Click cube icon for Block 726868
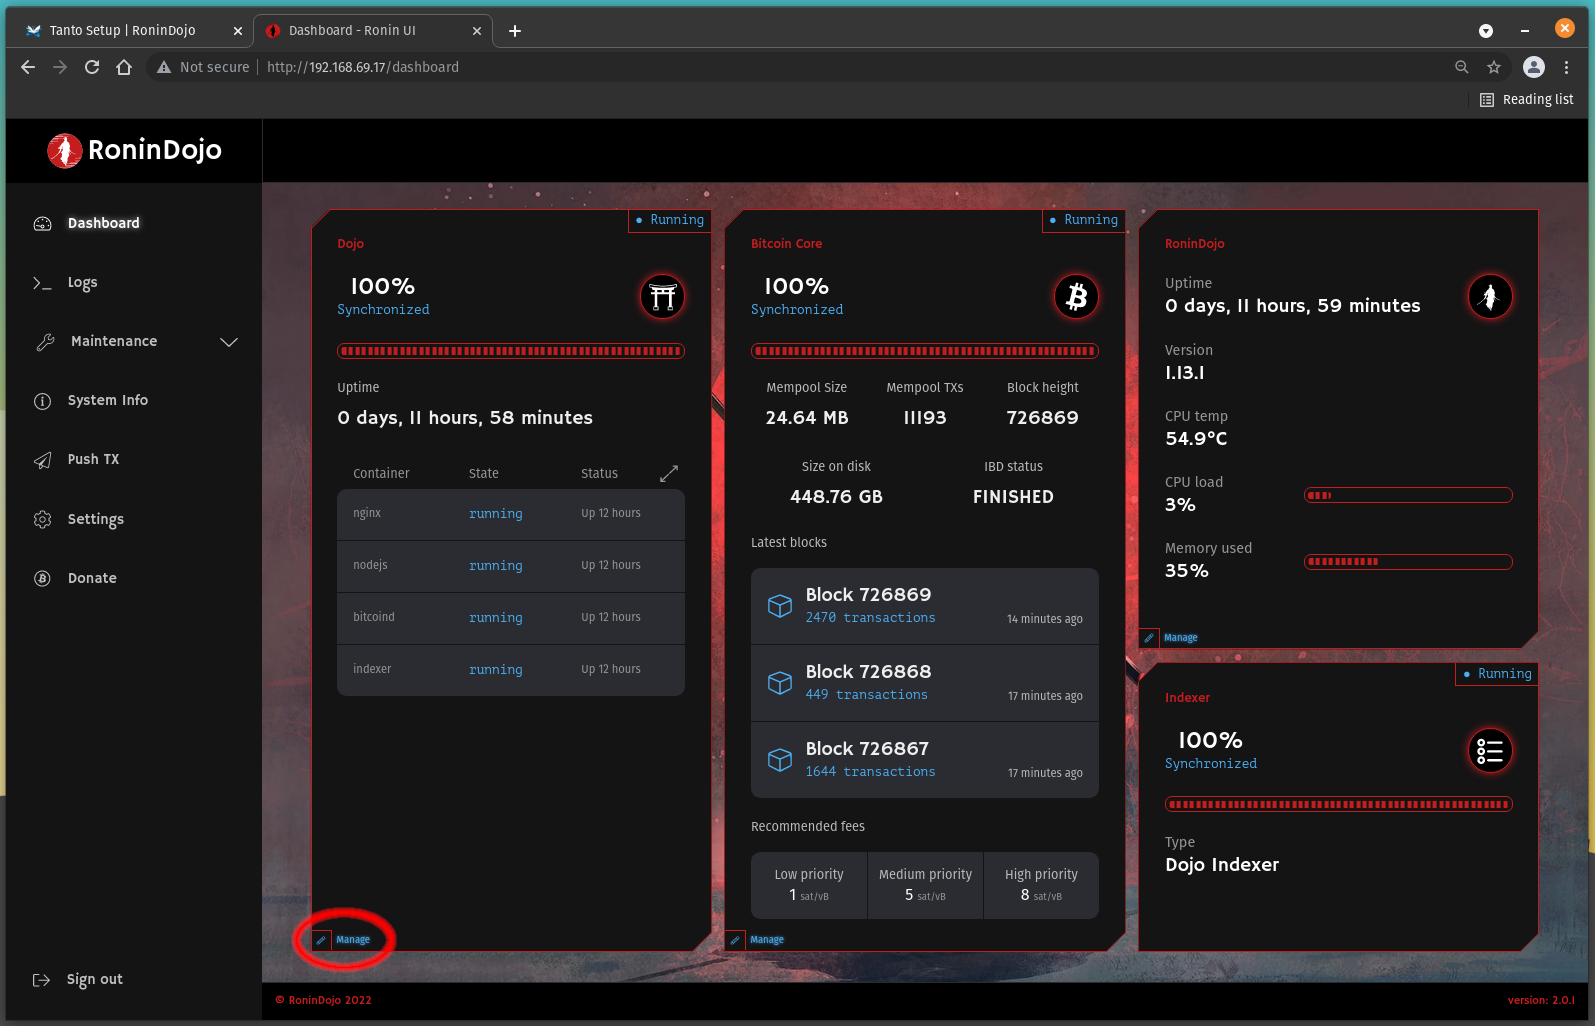Viewport: 1595px width, 1026px height. tap(780, 683)
